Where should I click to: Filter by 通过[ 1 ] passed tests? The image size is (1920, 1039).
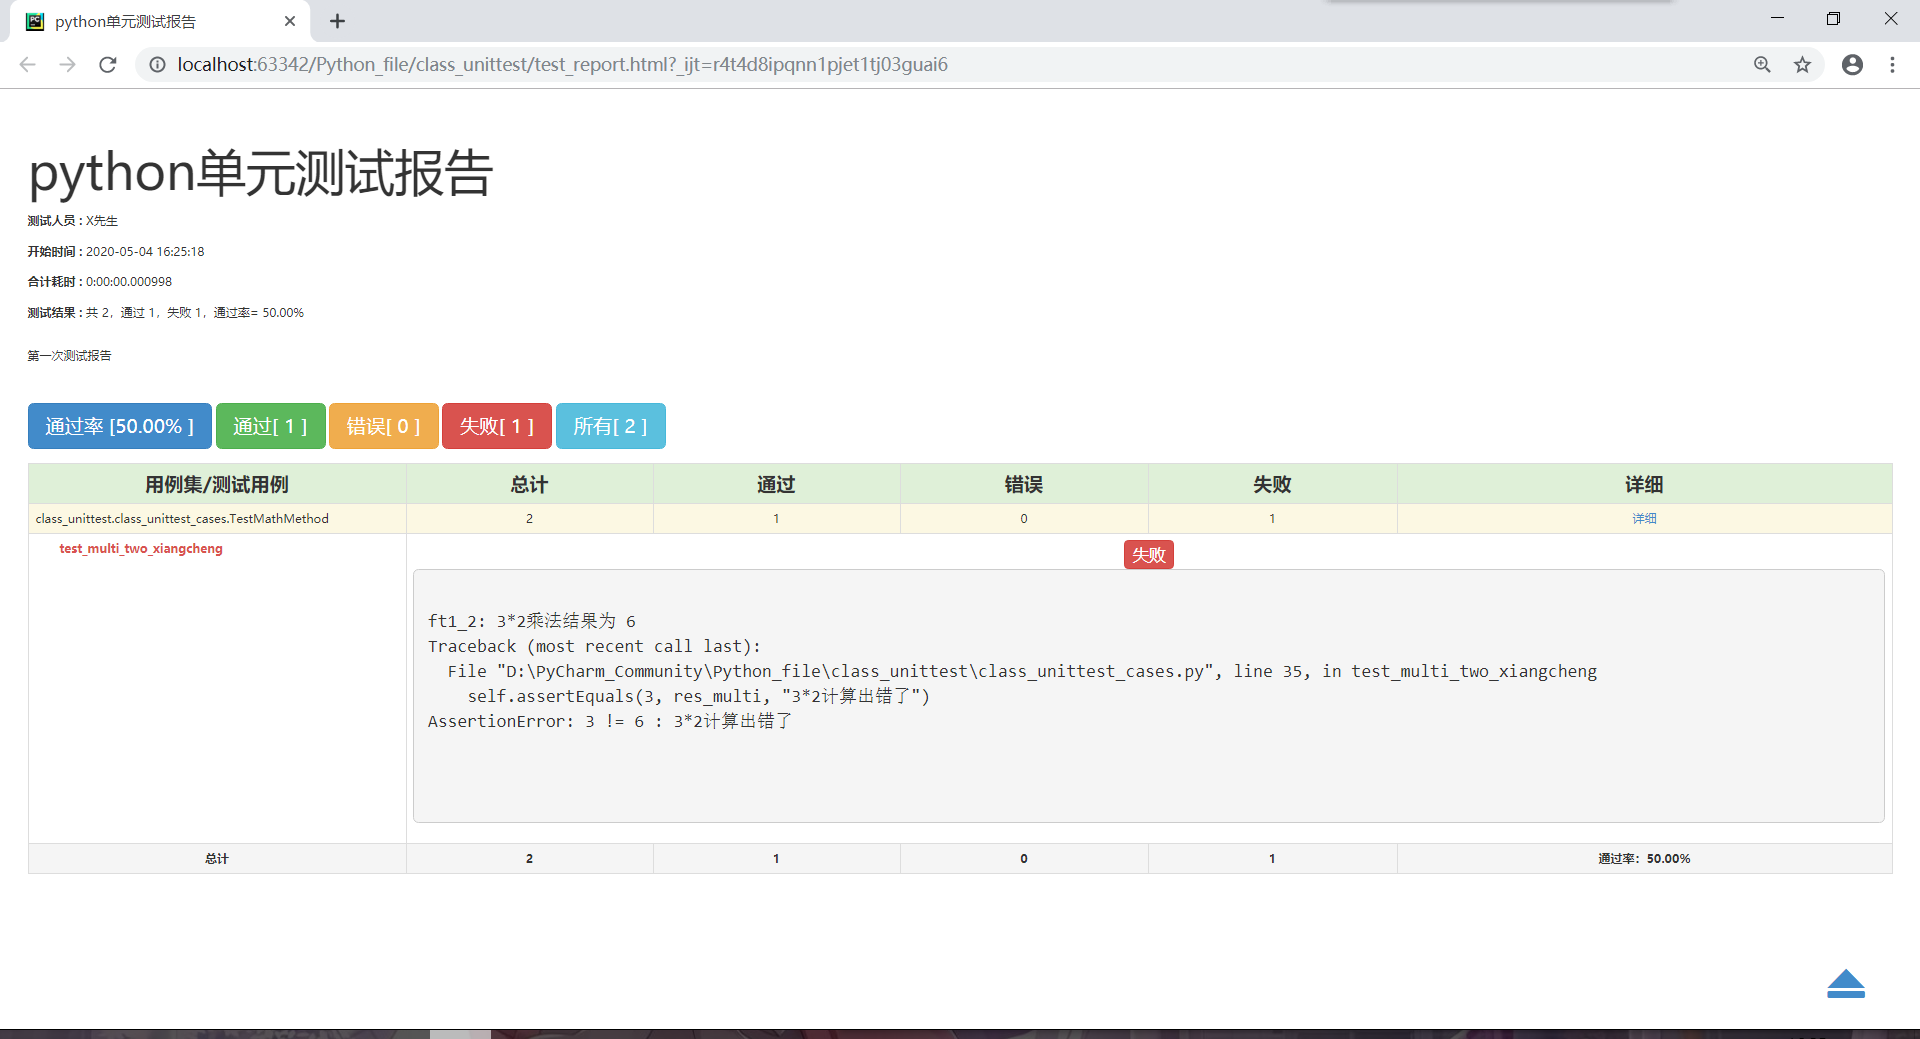point(270,426)
